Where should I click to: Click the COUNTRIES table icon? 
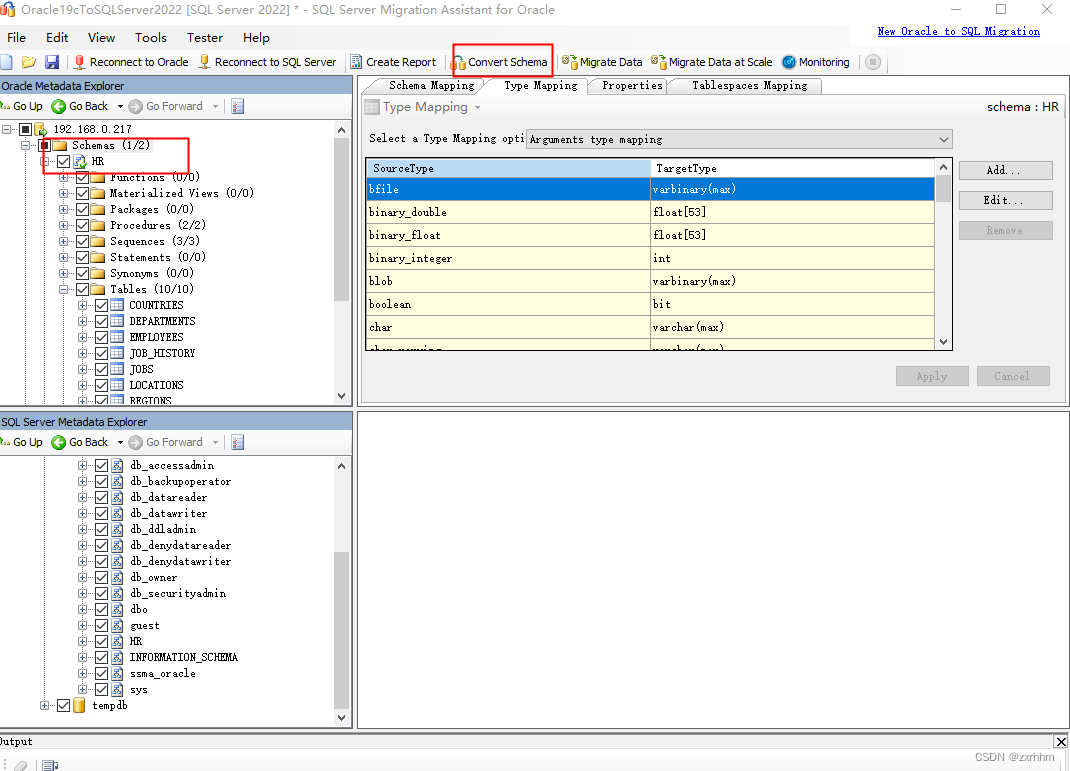point(117,305)
